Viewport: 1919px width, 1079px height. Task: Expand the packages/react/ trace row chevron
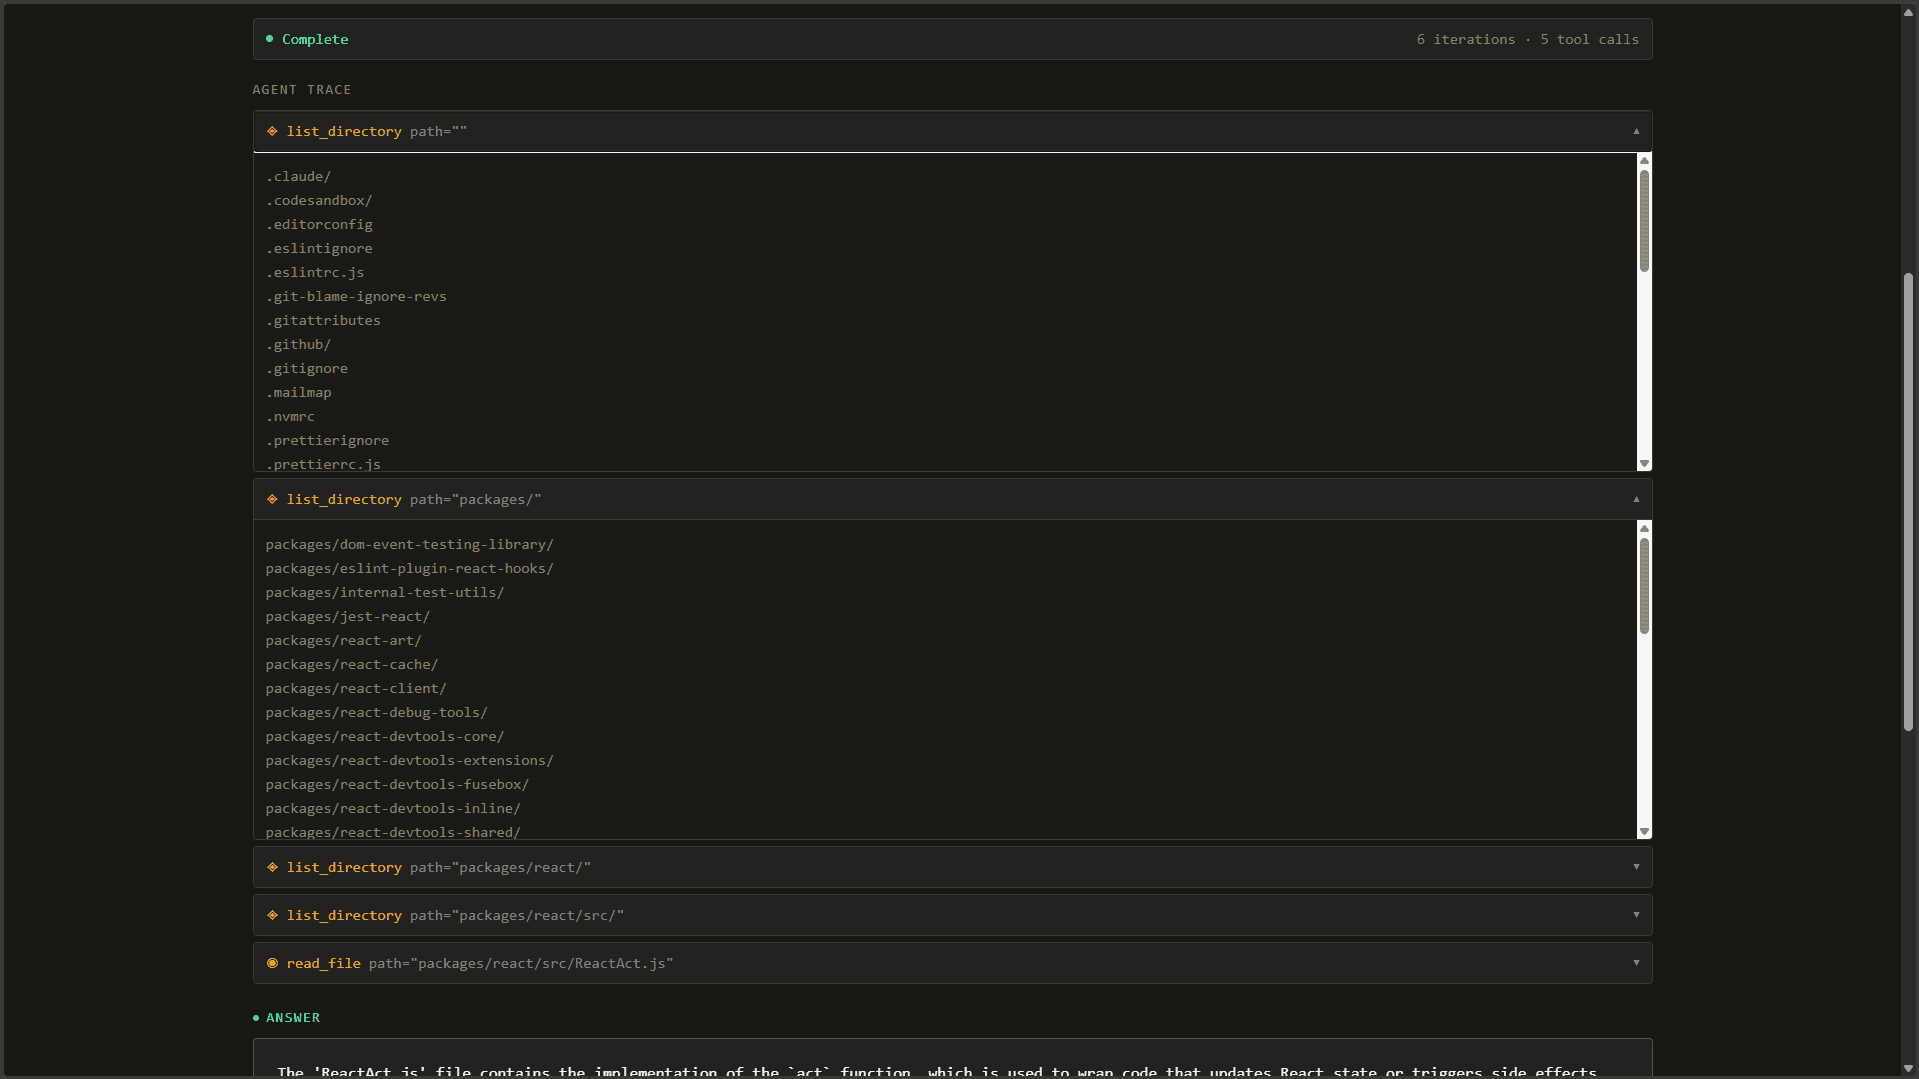[1636, 867]
